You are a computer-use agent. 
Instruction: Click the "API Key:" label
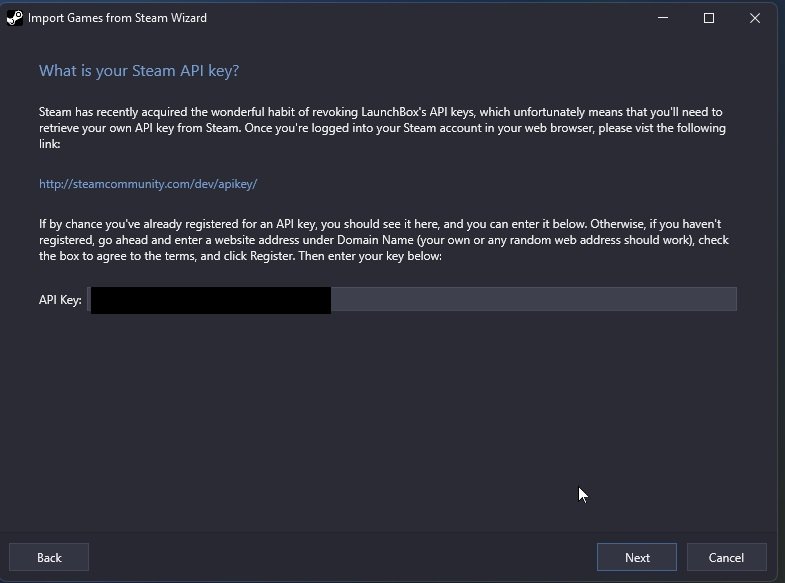(60, 300)
